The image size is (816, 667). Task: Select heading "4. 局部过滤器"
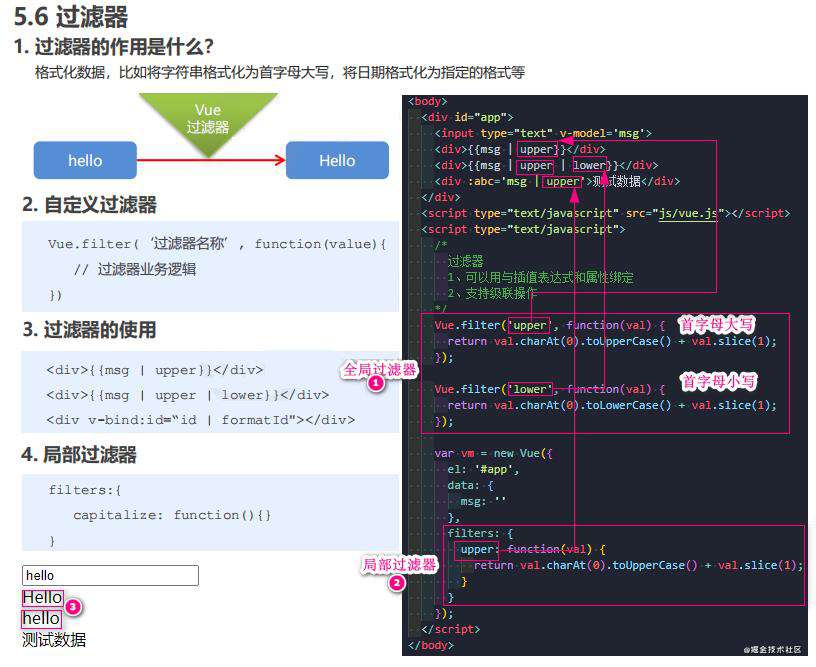click(79, 454)
